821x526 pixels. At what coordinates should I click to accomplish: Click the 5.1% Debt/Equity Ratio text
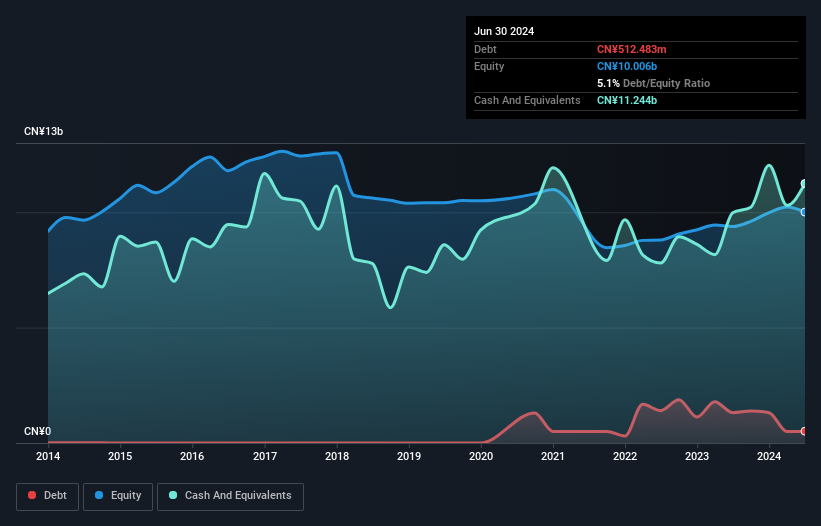tap(653, 83)
